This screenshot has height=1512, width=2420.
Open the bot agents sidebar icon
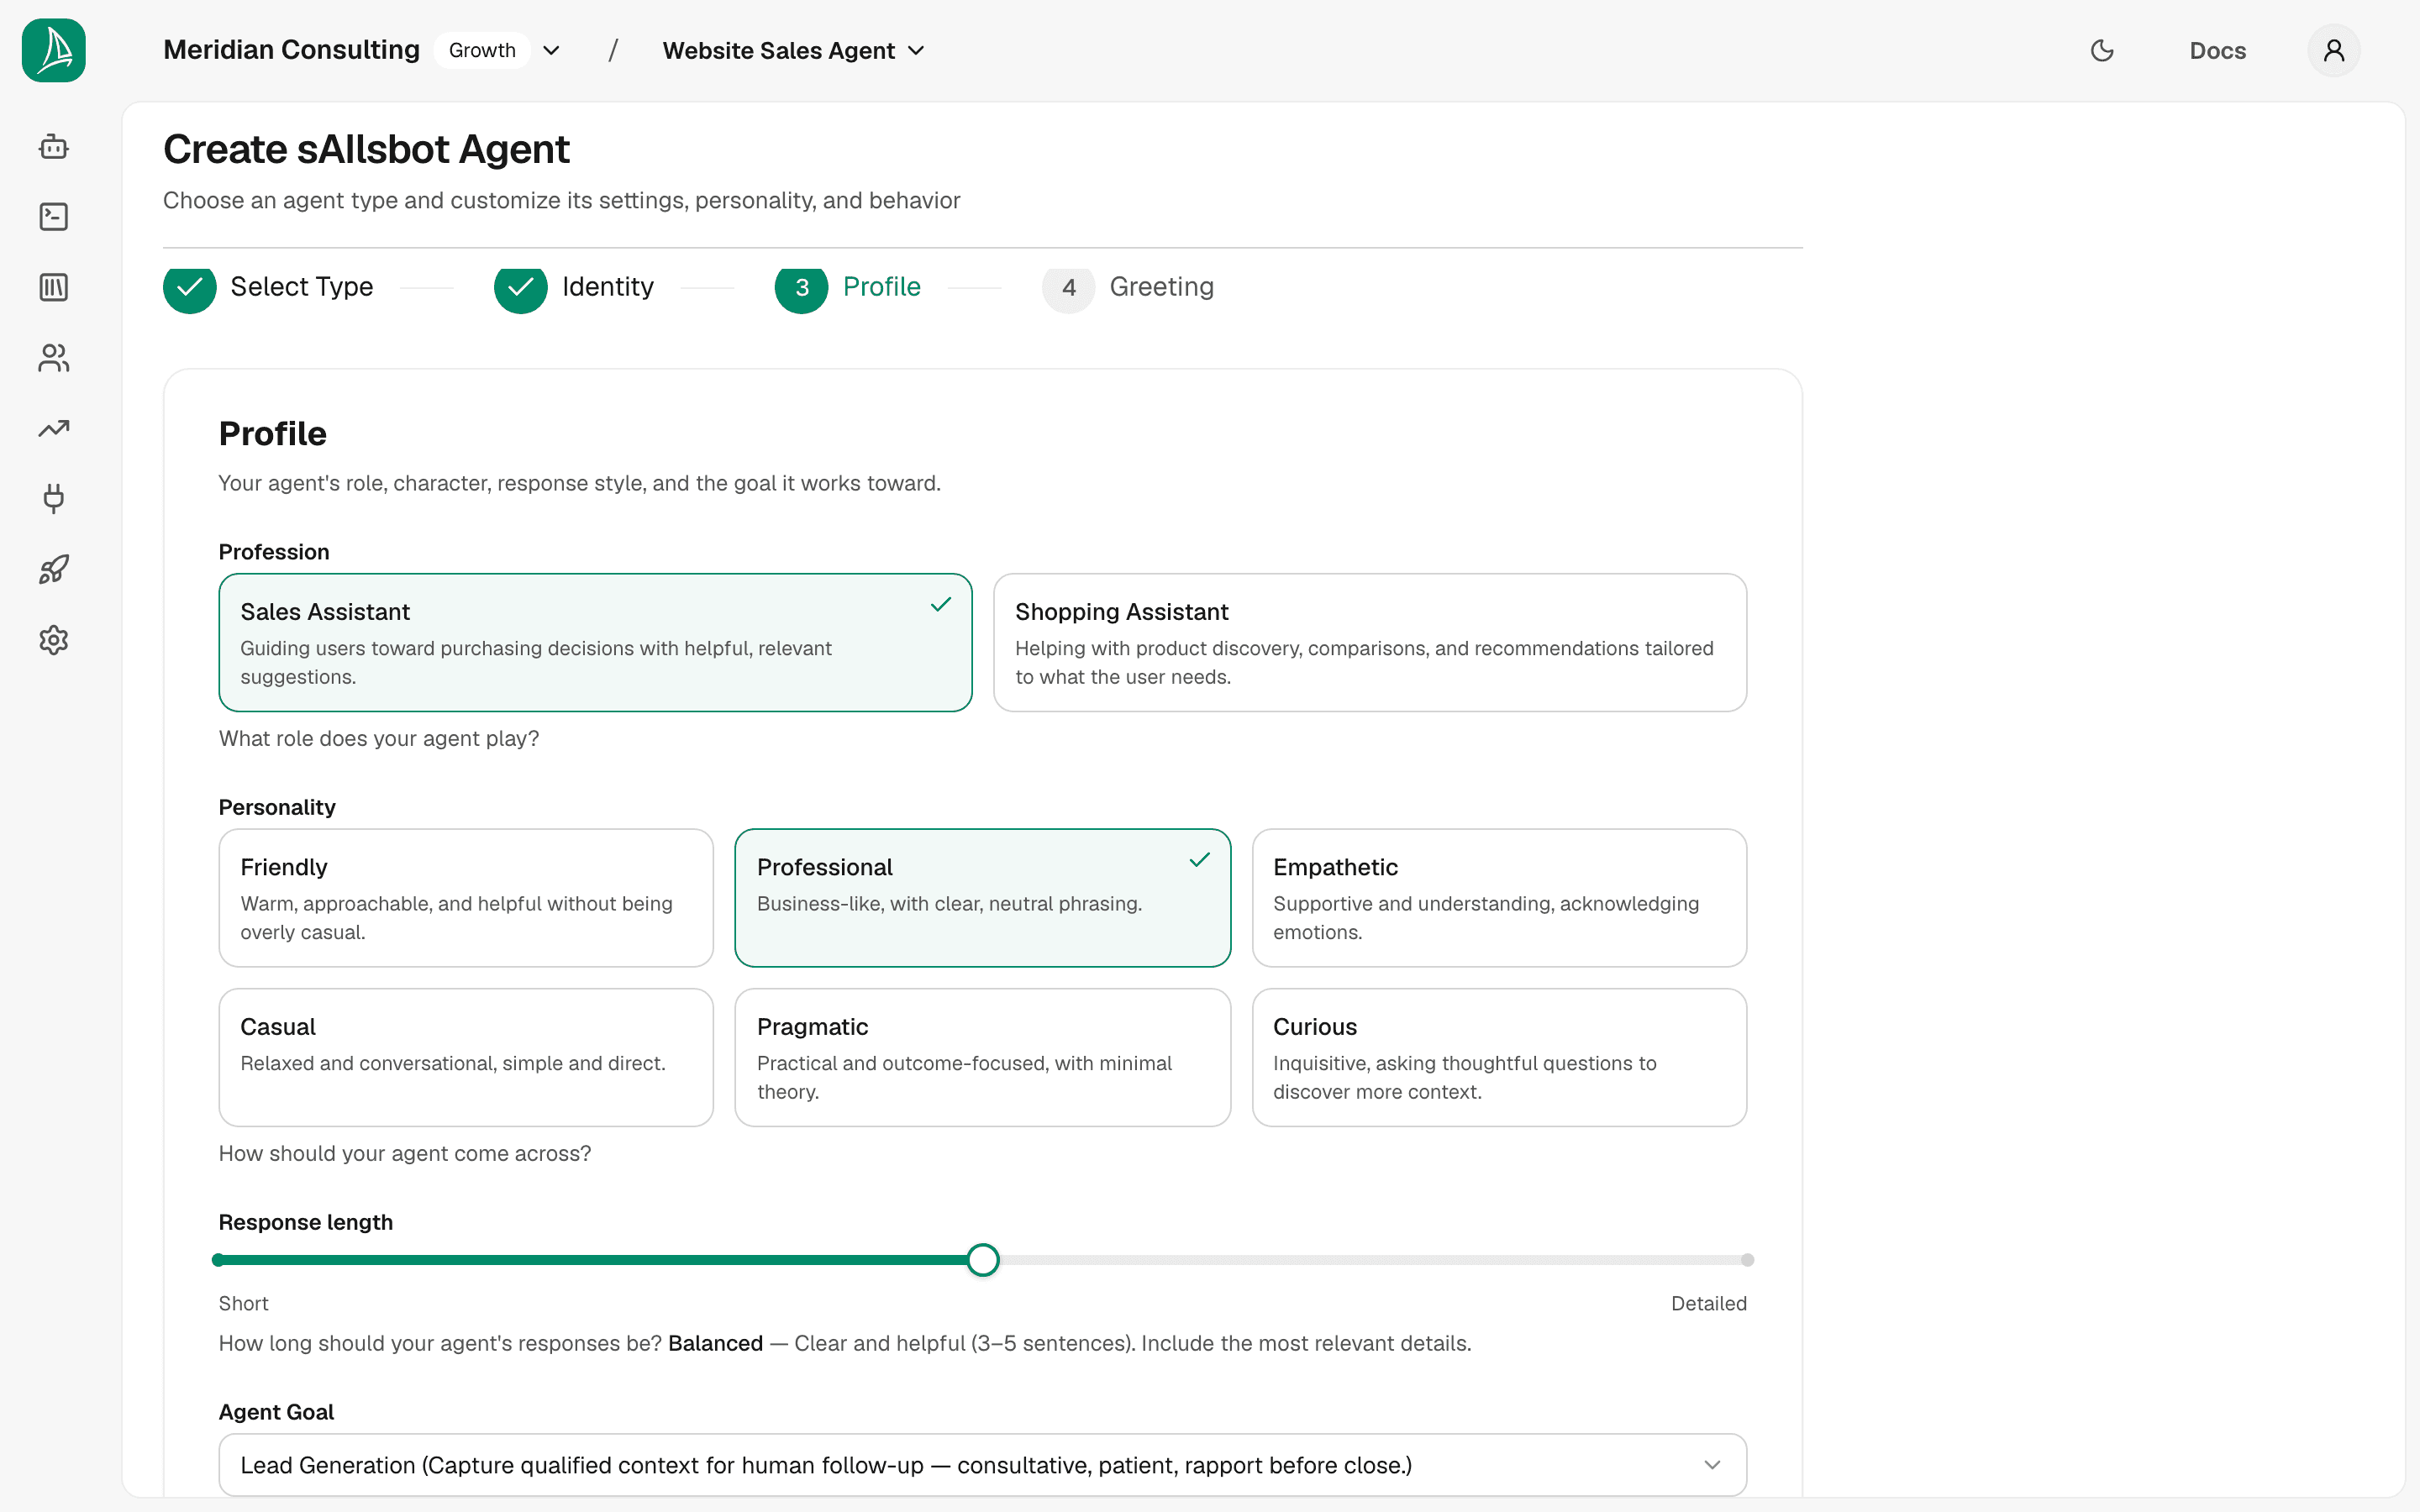pyautogui.click(x=54, y=147)
